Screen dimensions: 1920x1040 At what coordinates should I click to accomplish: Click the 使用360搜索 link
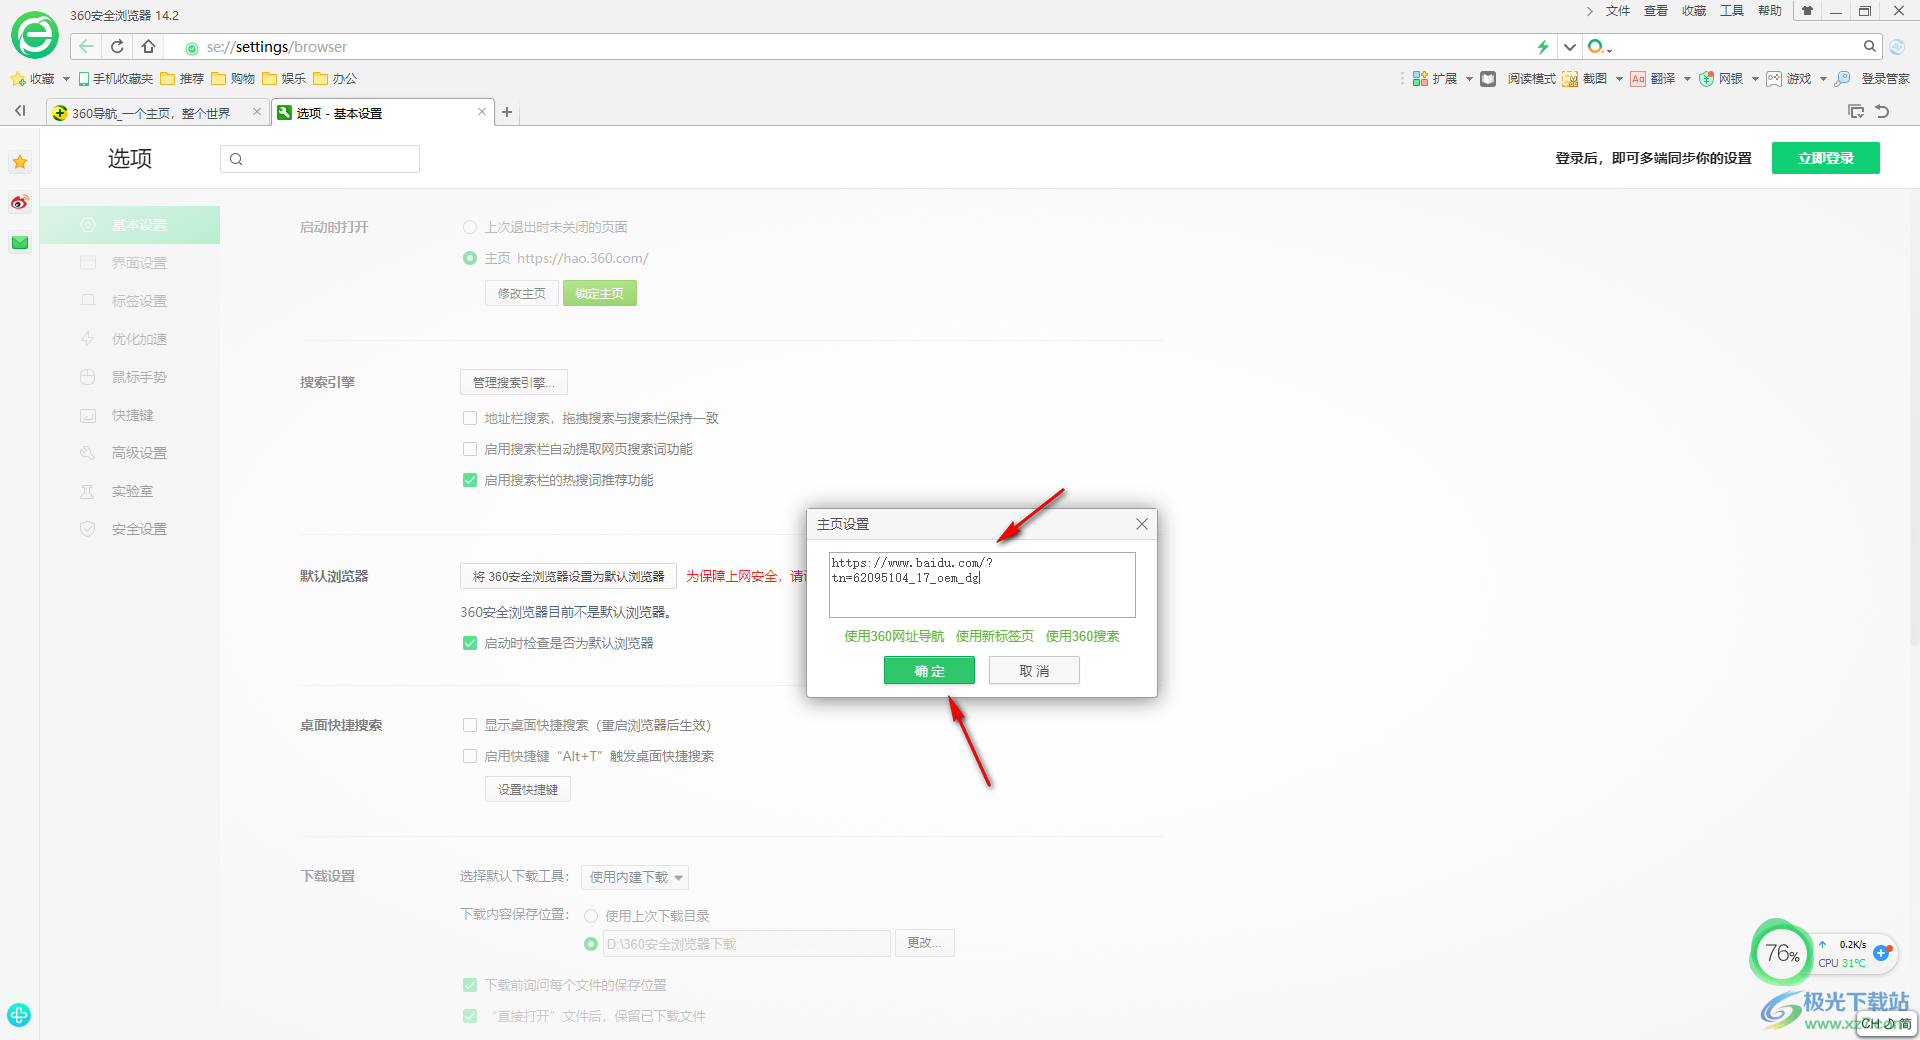[x=1083, y=636]
